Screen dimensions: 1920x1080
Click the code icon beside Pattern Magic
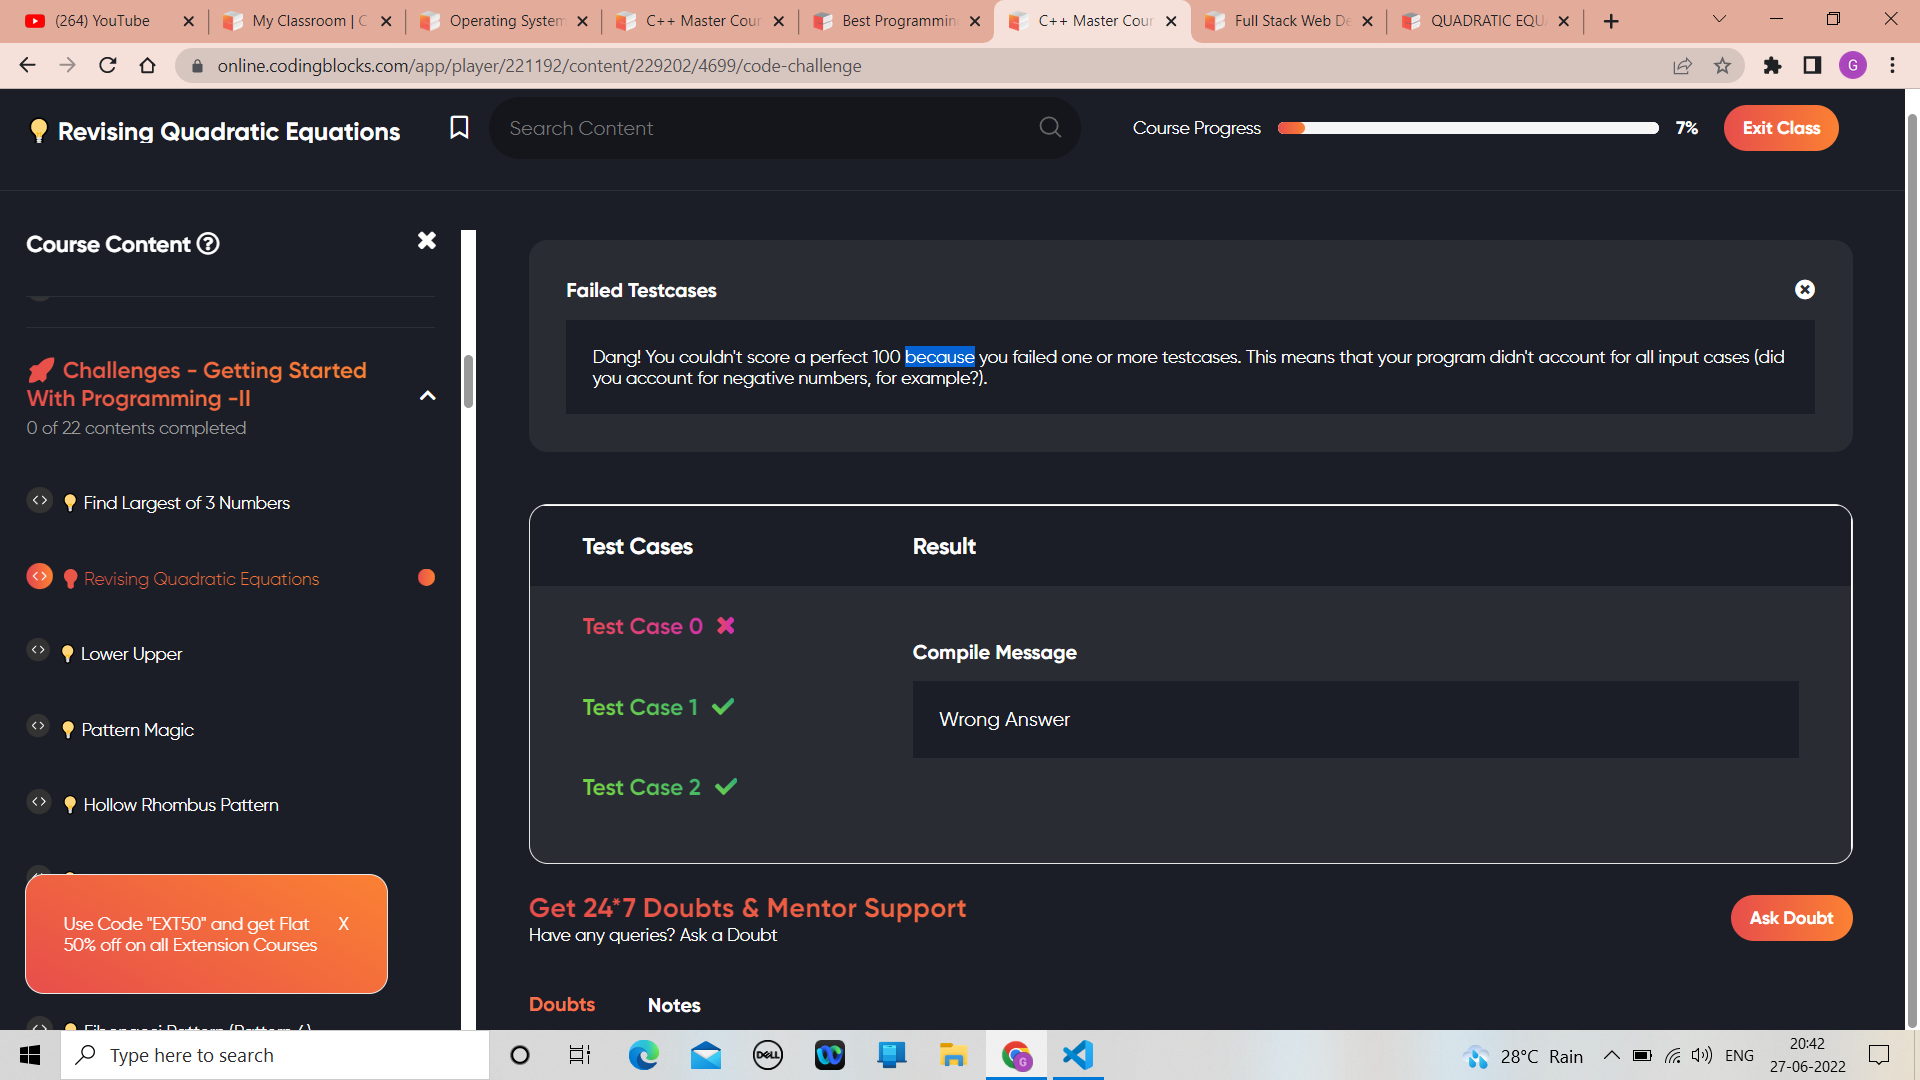(39, 727)
